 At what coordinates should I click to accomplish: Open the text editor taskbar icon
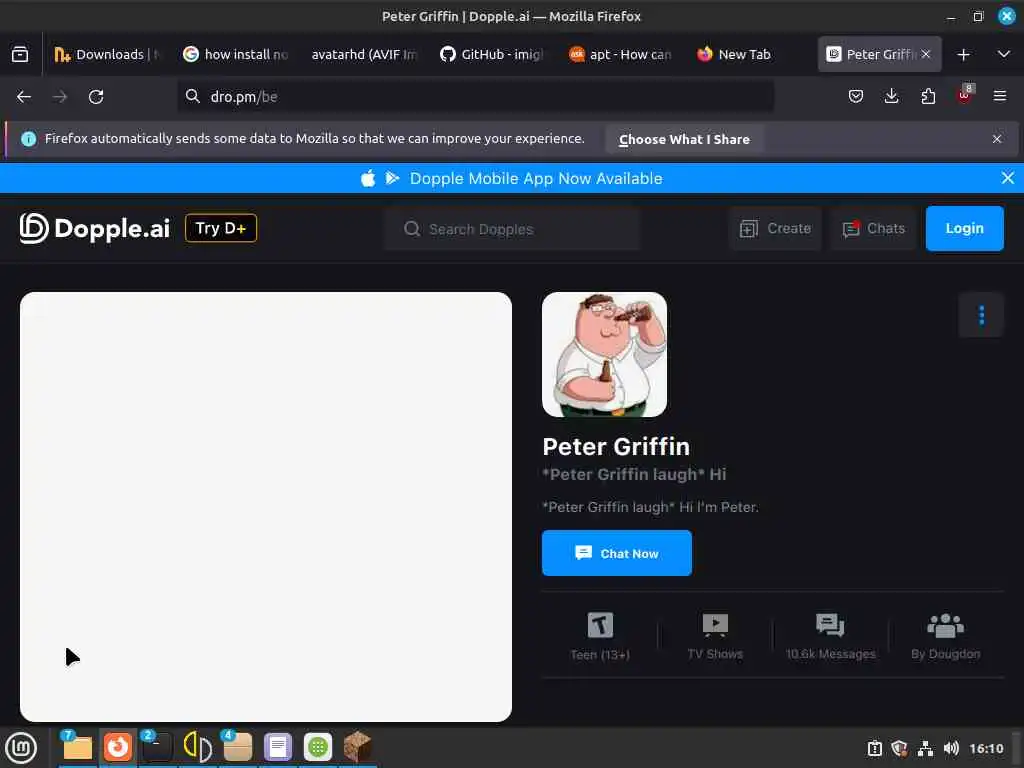point(278,747)
